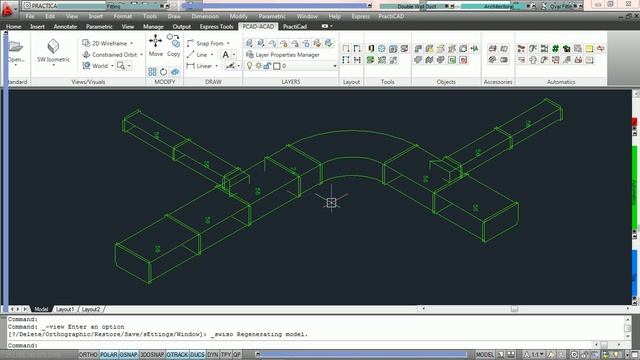This screenshot has width=640, height=360.
Task: Toggle DYN input in status bar
Action: click(213, 355)
